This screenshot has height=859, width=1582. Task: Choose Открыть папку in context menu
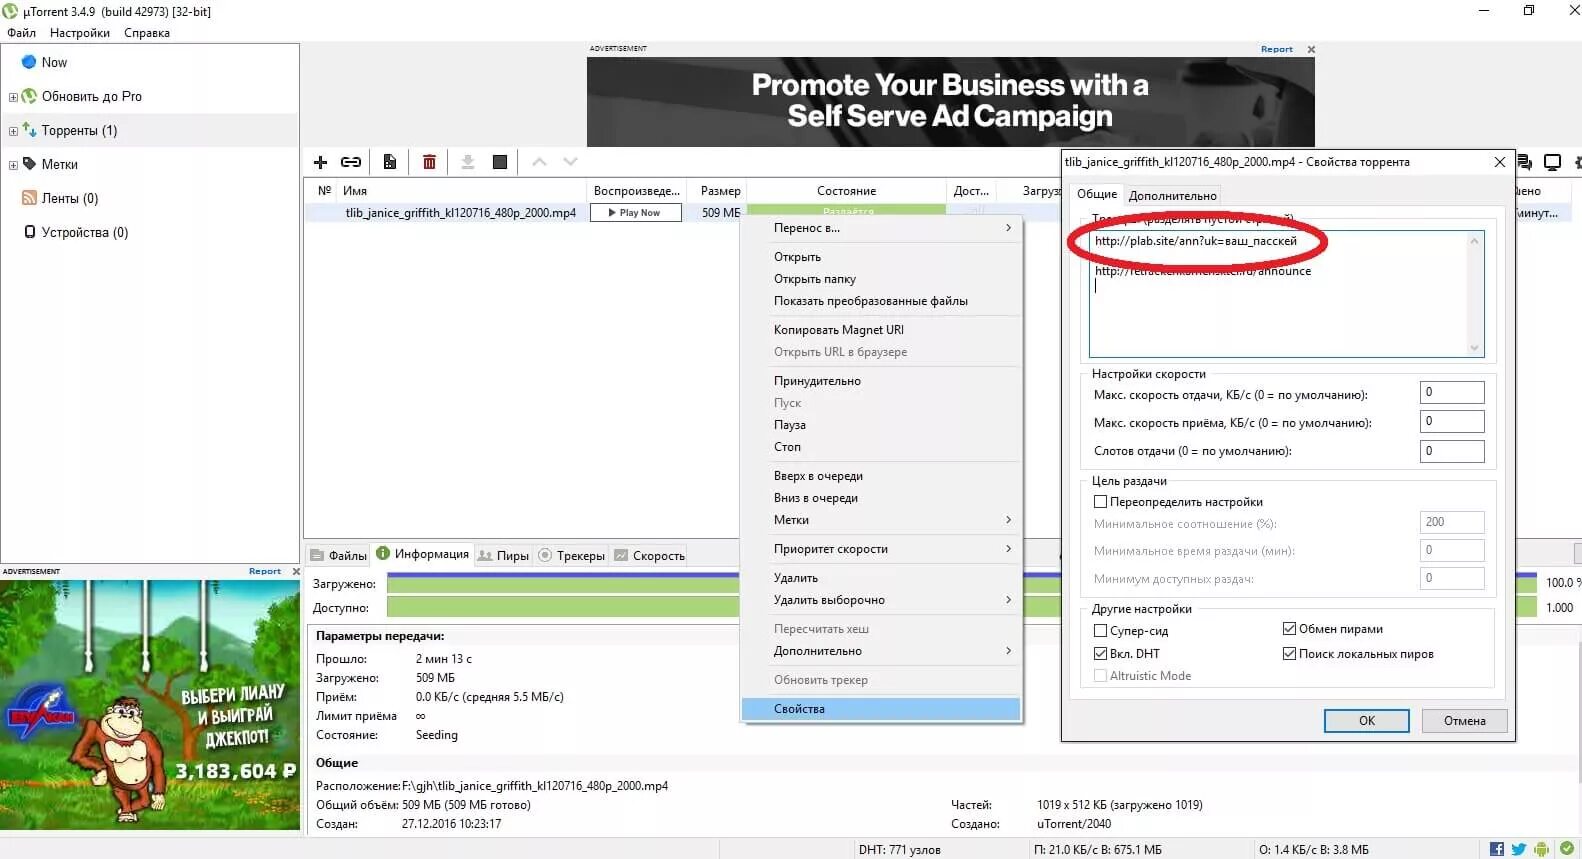point(882,279)
